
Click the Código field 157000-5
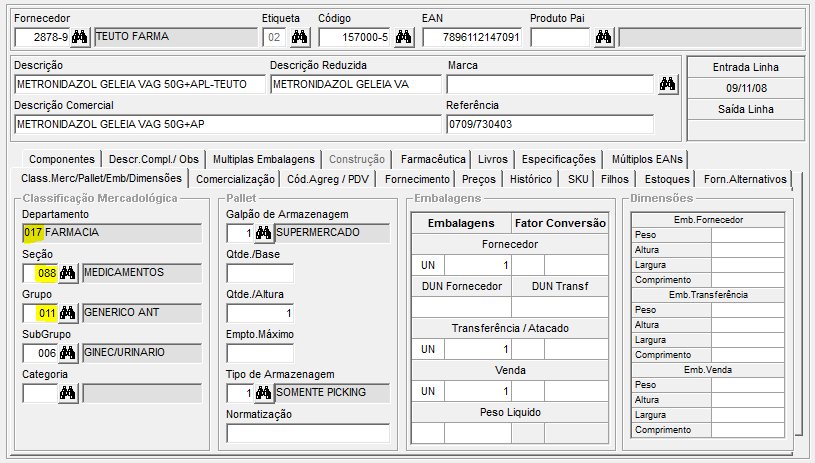[355, 37]
